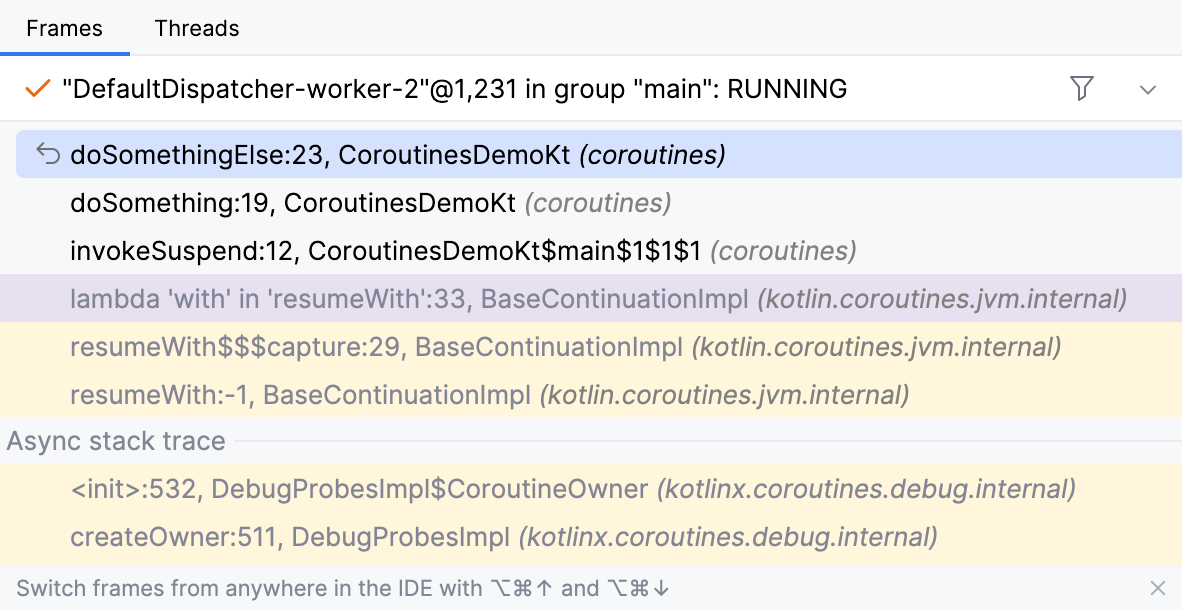Dismiss the frame-switching shortcut hint banner

[x=1158, y=588]
